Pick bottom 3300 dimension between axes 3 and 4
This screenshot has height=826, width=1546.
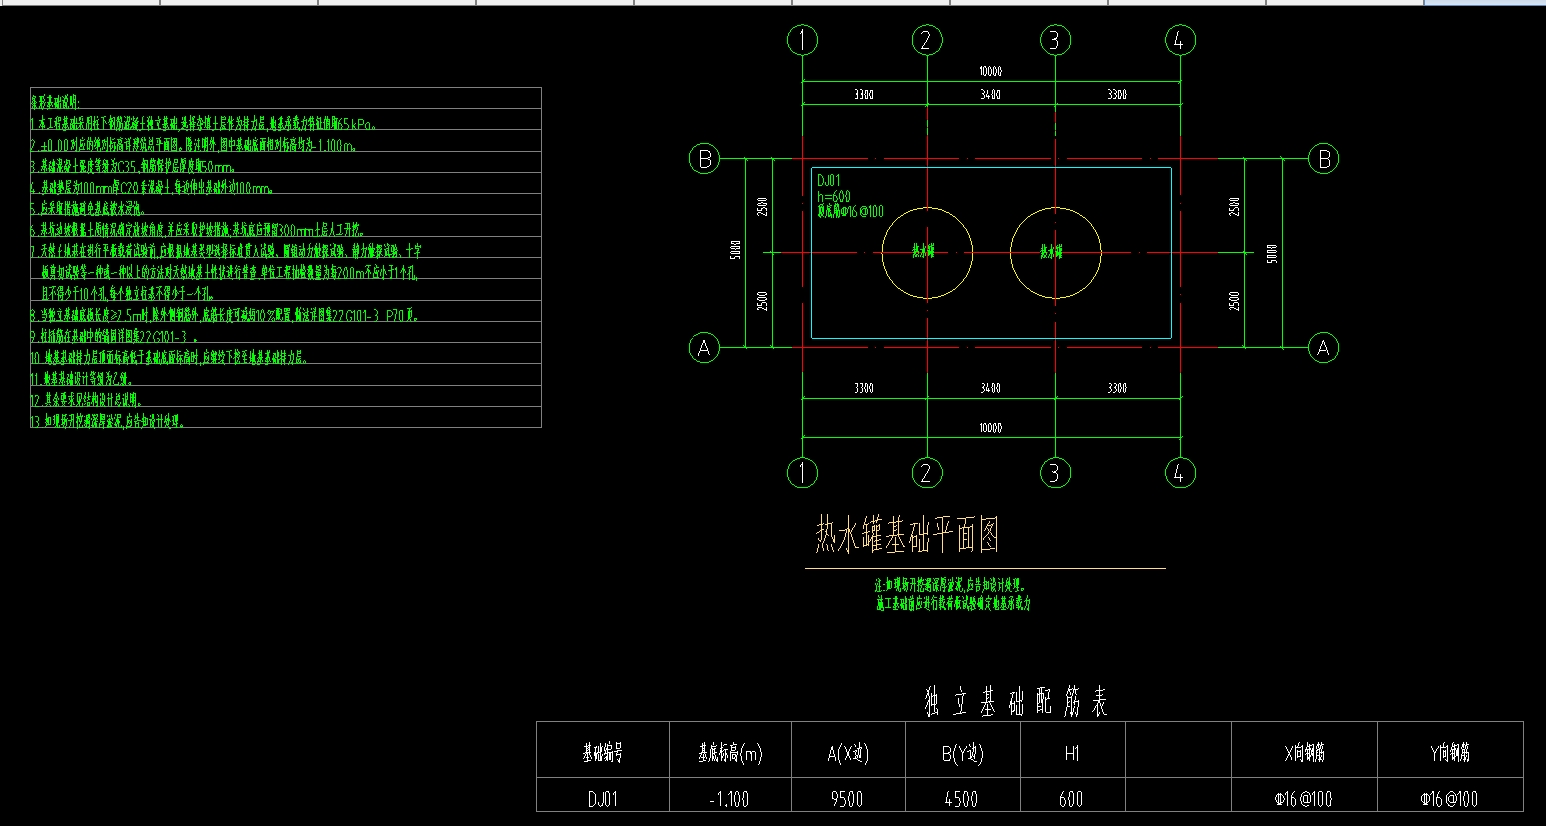1117,388
